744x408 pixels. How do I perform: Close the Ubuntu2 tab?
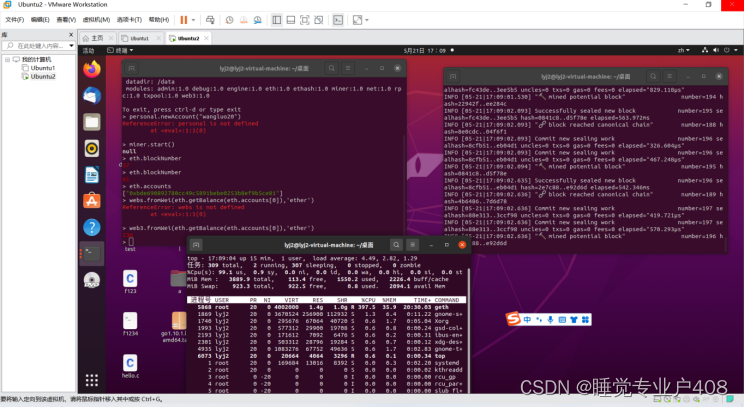tap(206, 38)
